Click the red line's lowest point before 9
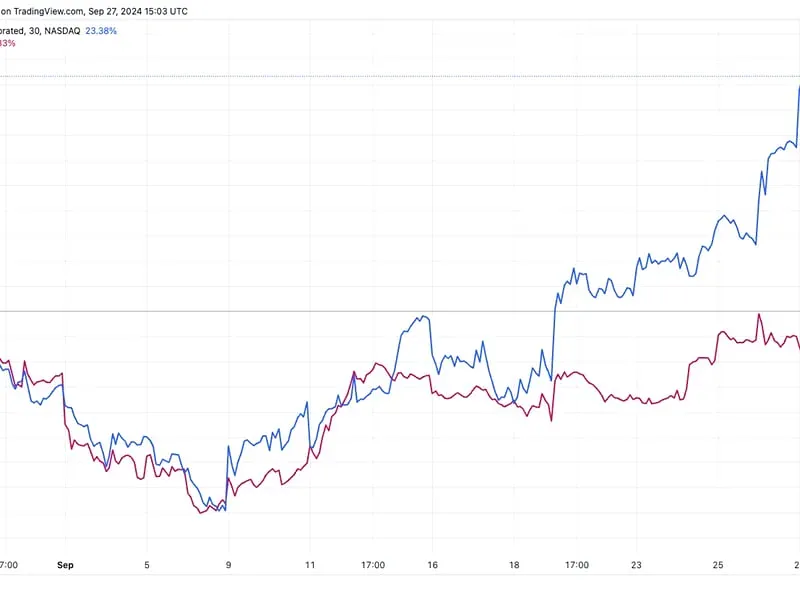 [202, 513]
